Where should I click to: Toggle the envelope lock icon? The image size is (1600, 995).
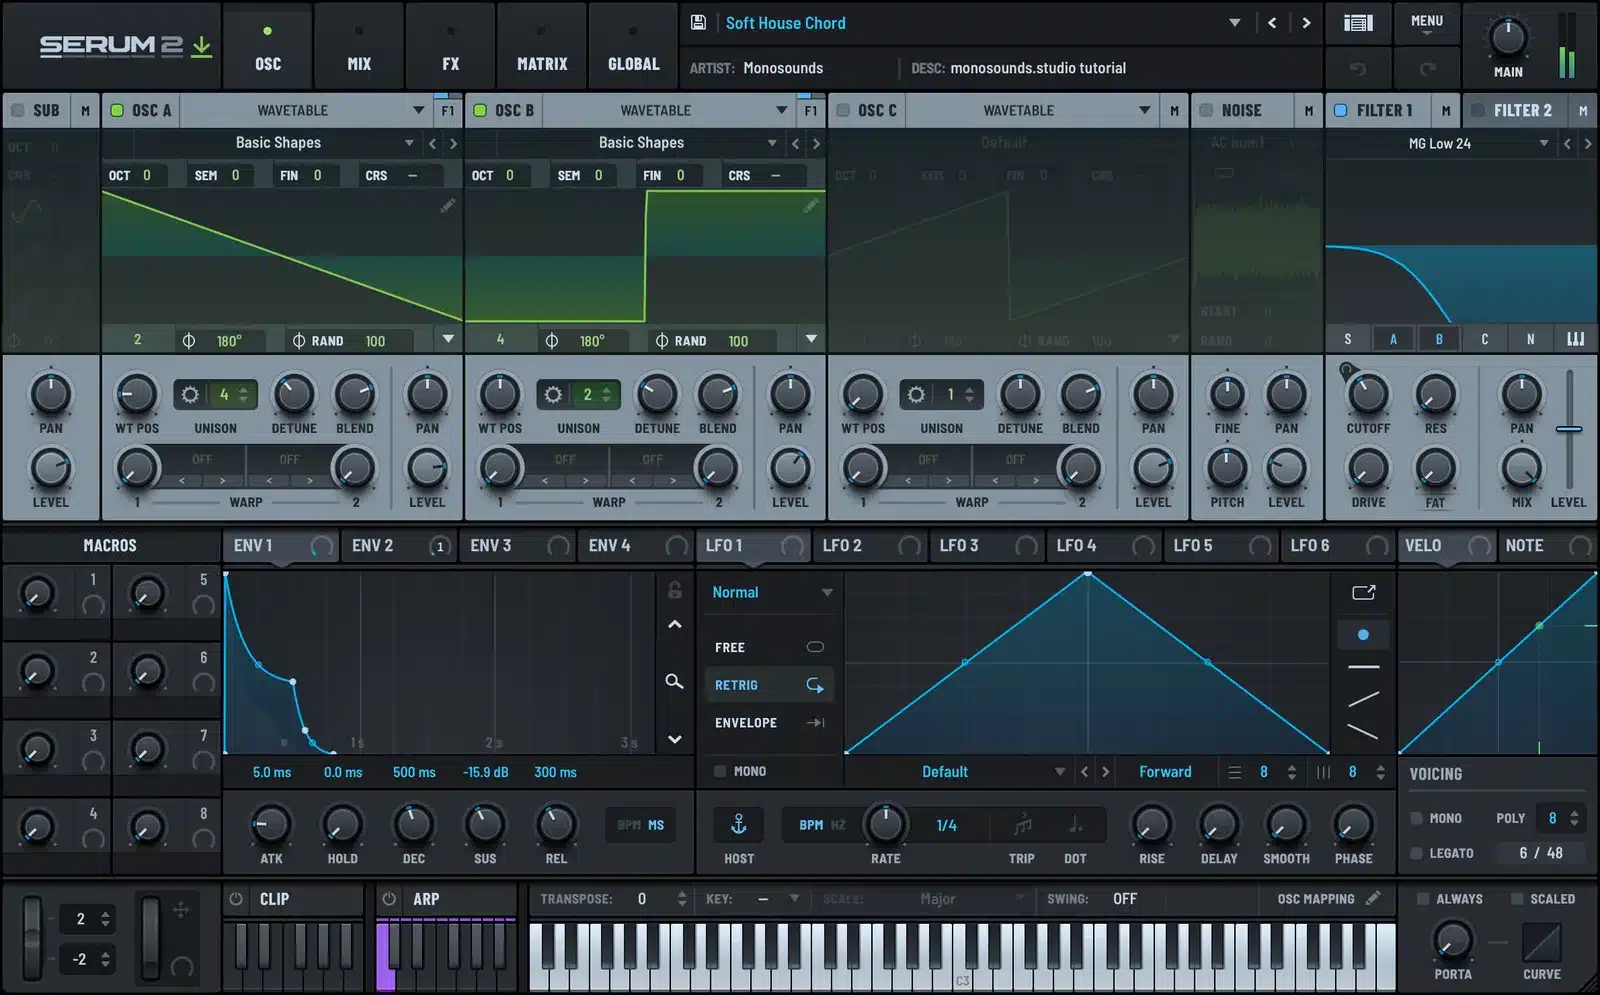[675, 590]
